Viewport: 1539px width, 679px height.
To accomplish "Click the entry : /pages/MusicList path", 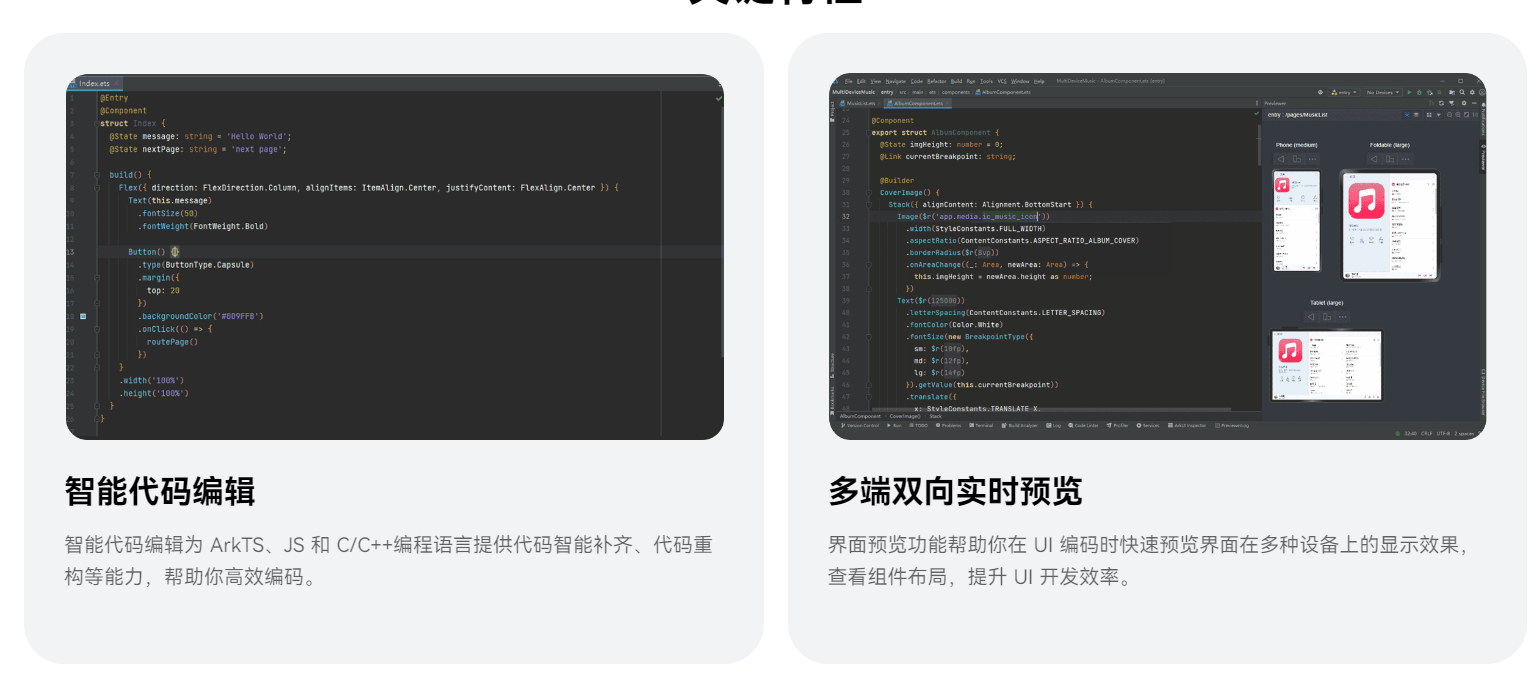I will tap(1298, 115).
